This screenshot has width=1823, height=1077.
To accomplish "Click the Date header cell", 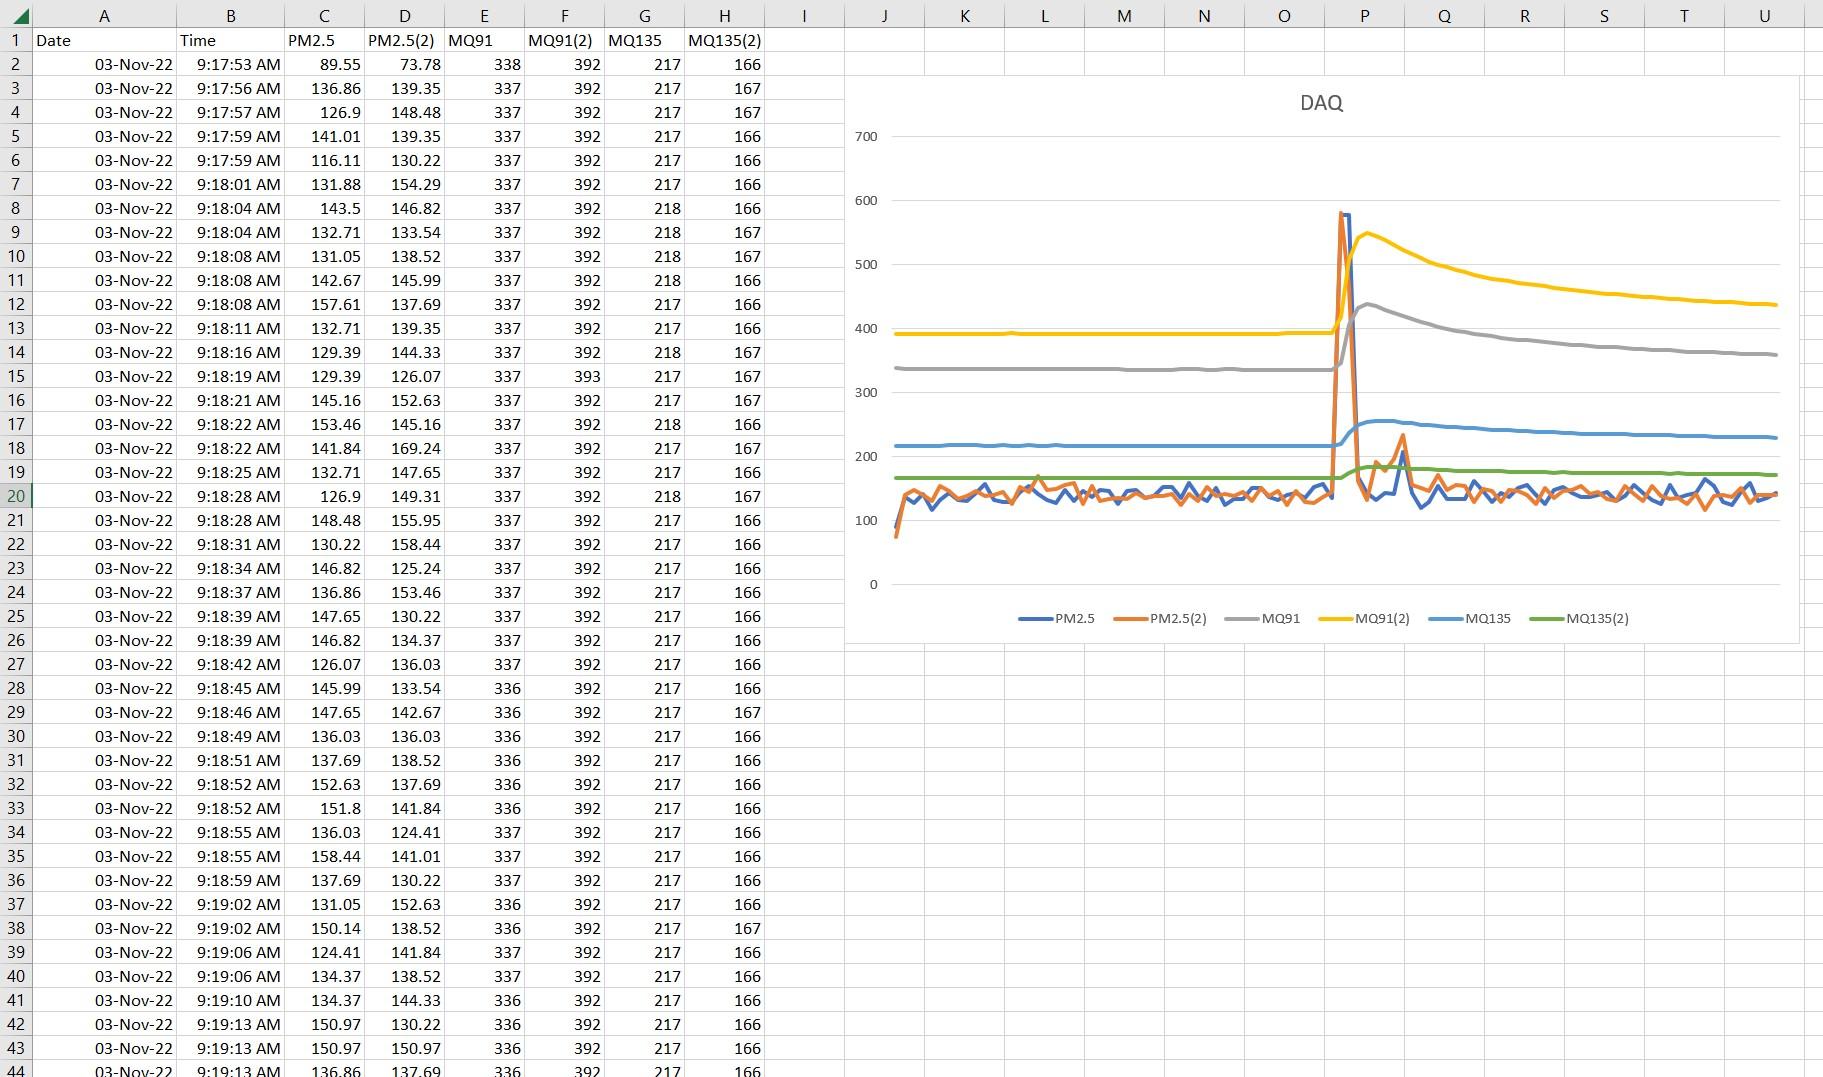I will 104,40.
